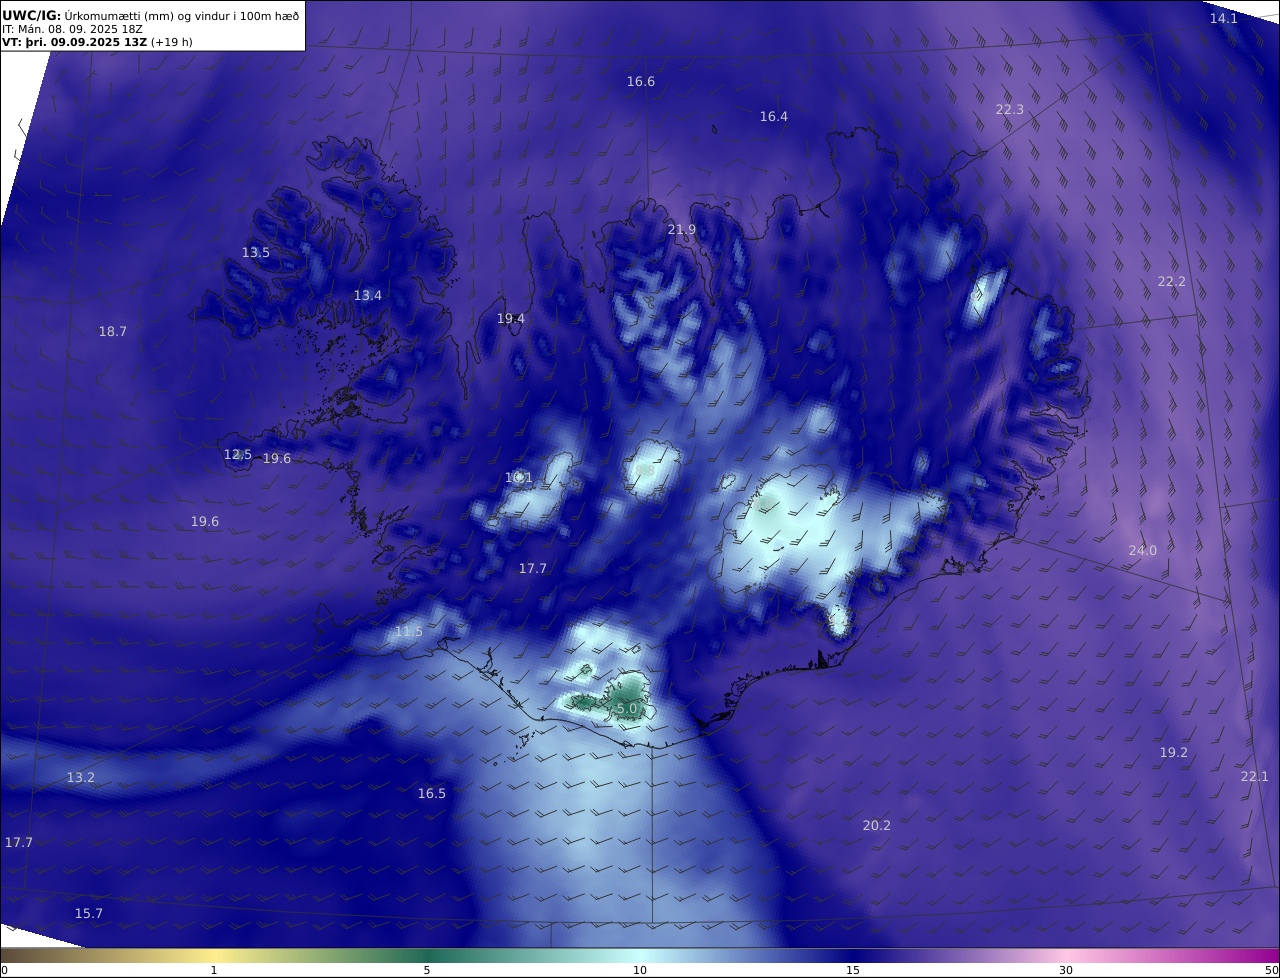Click the 13.4 value label

368,296
